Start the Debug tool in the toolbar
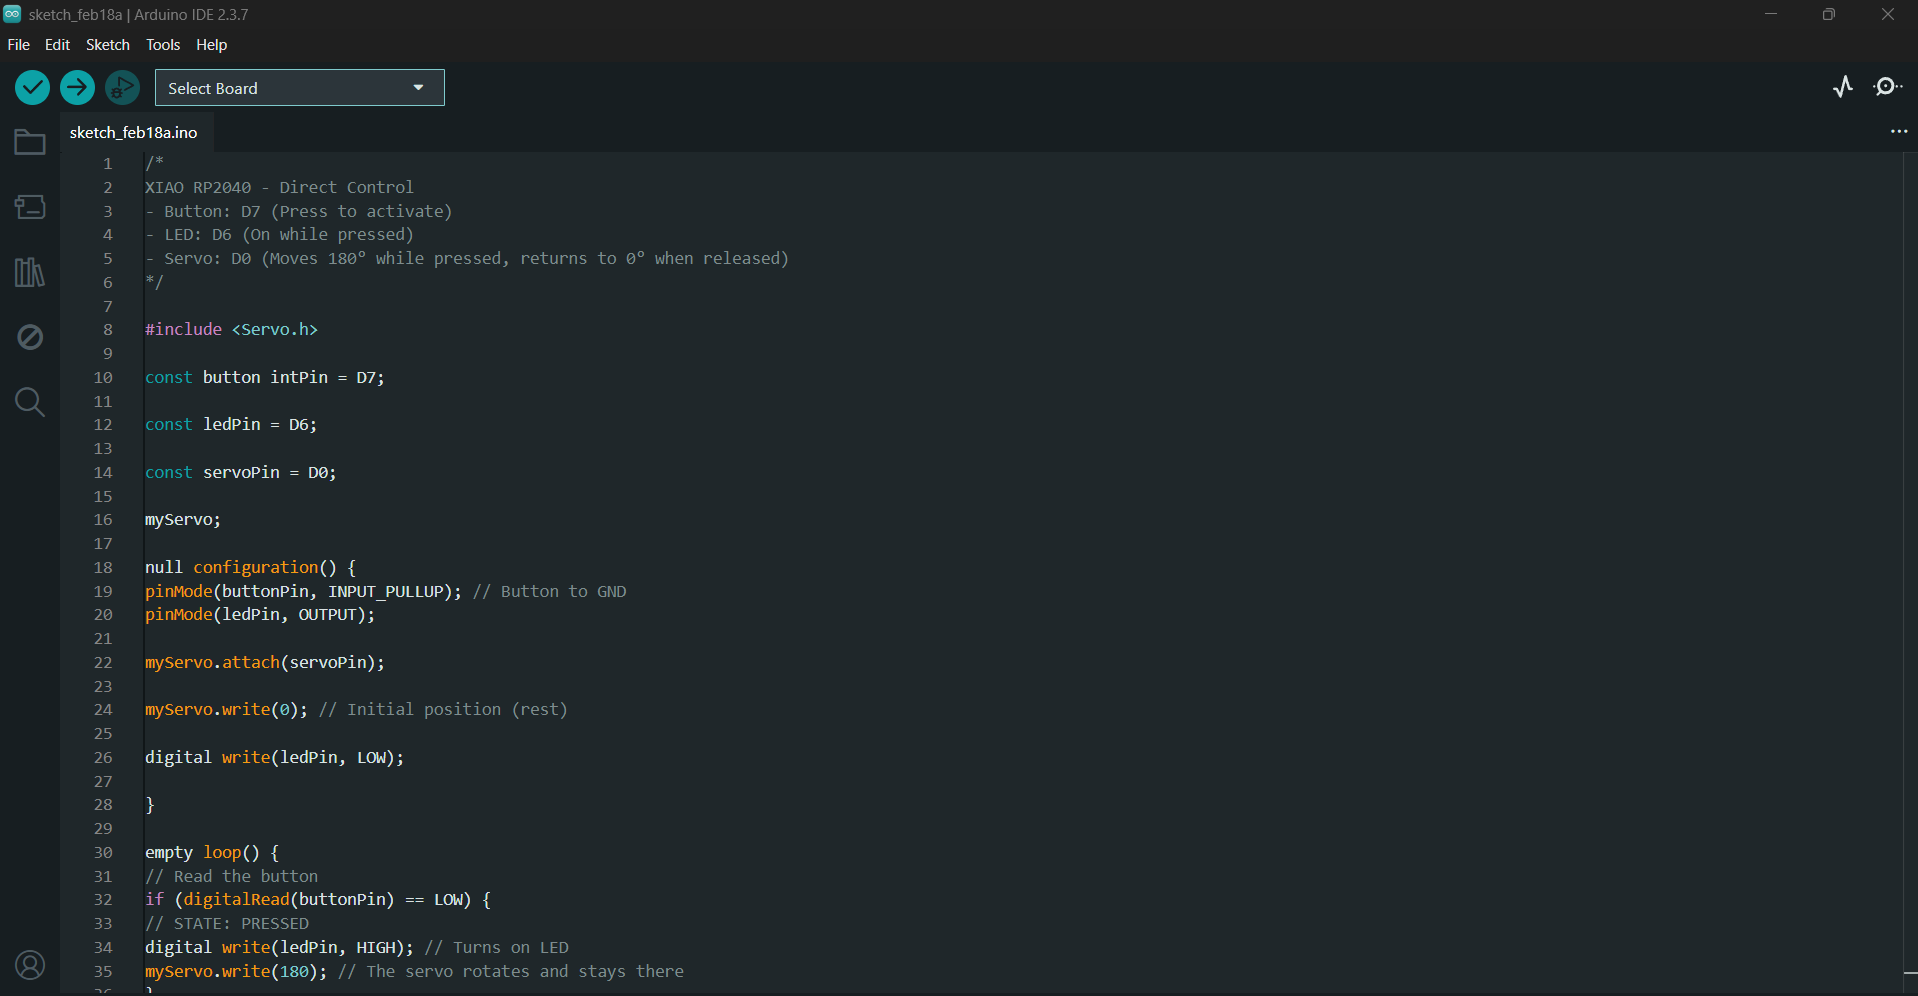The height and width of the screenshot is (996, 1918). coord(122,88)
